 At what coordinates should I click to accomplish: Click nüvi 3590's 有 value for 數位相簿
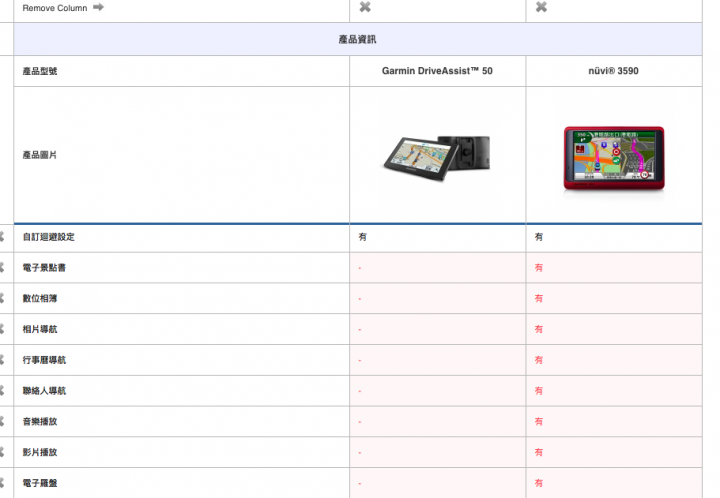(x=539, y=298)
